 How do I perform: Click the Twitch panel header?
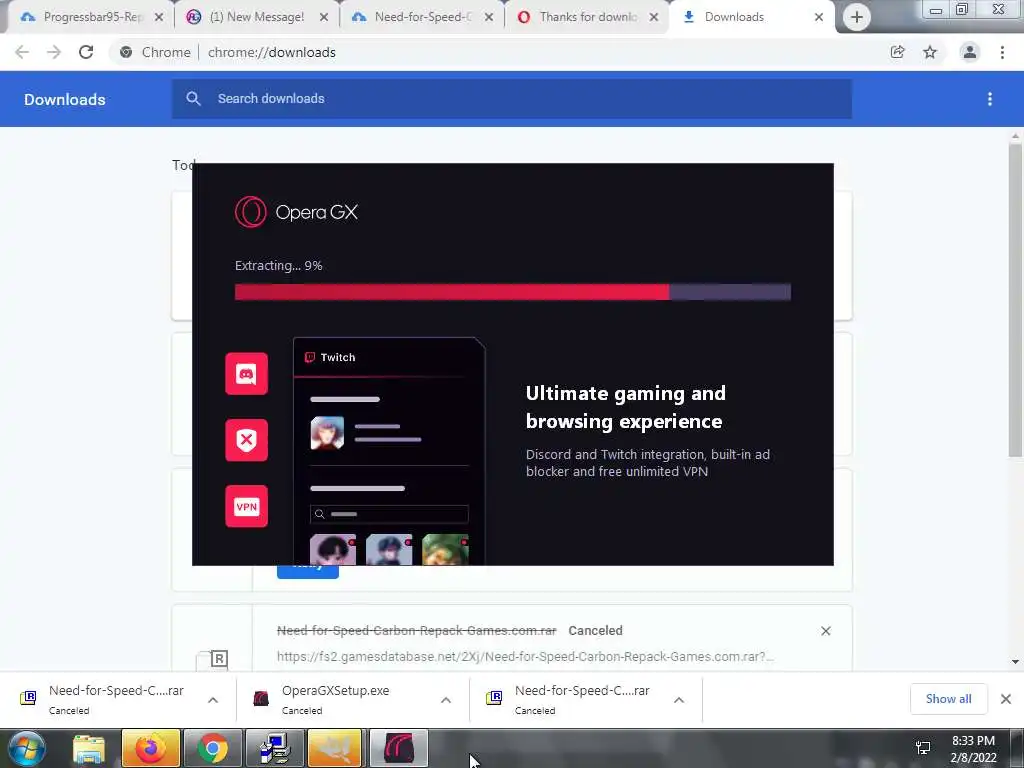(x=389, y=357)
